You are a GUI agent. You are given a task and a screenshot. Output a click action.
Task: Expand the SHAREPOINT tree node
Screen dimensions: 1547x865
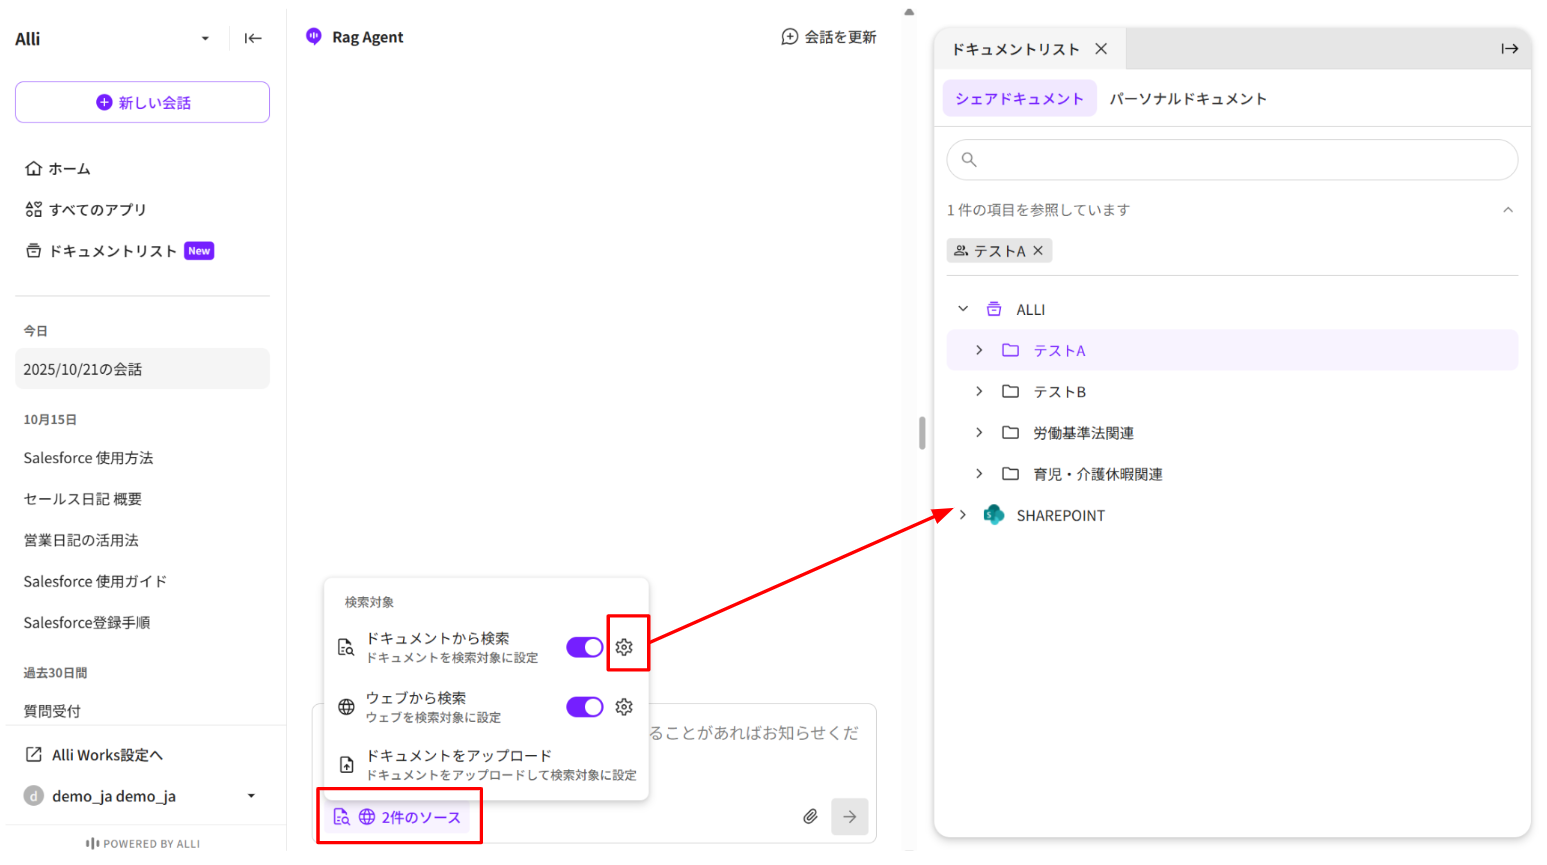963,515
